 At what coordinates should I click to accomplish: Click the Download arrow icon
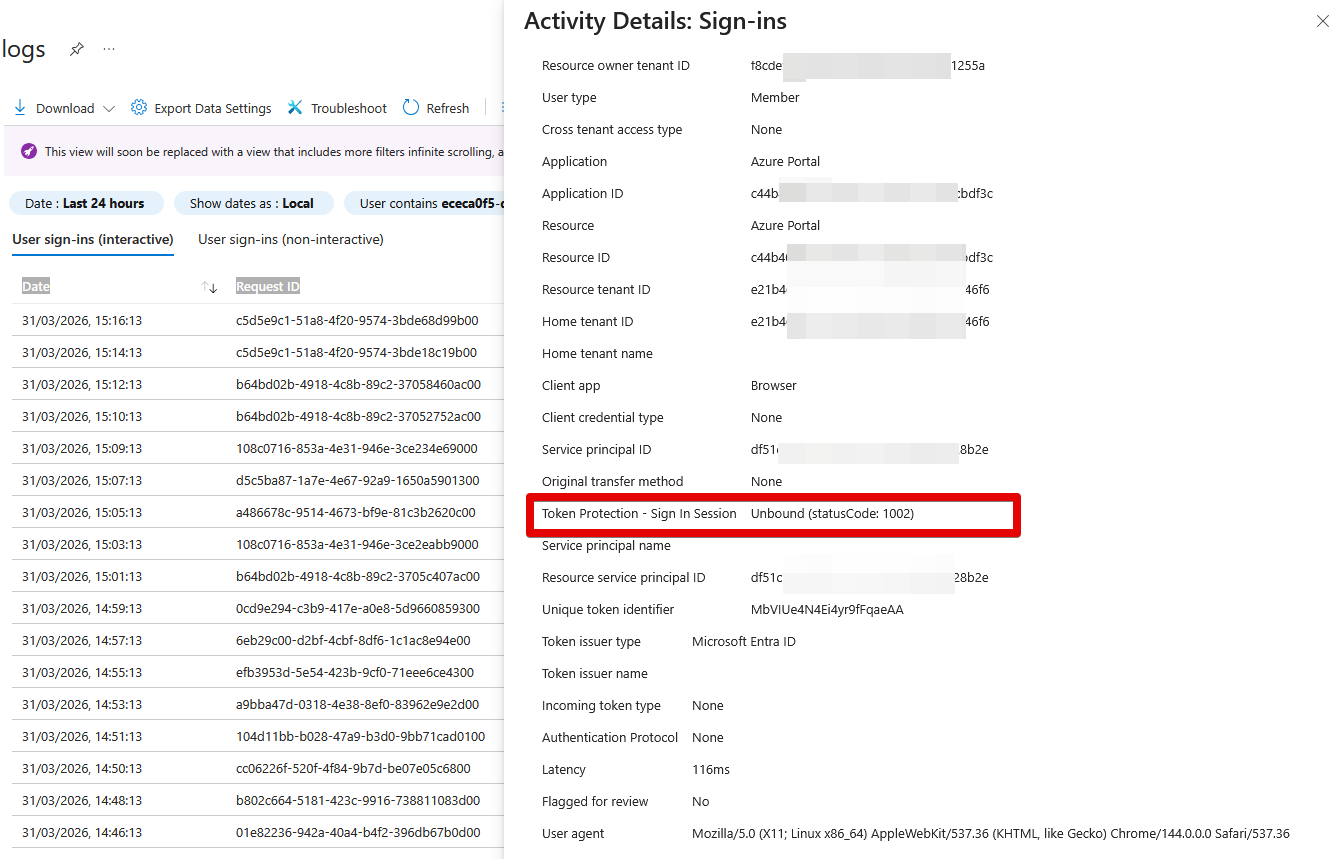click(20, 108)
